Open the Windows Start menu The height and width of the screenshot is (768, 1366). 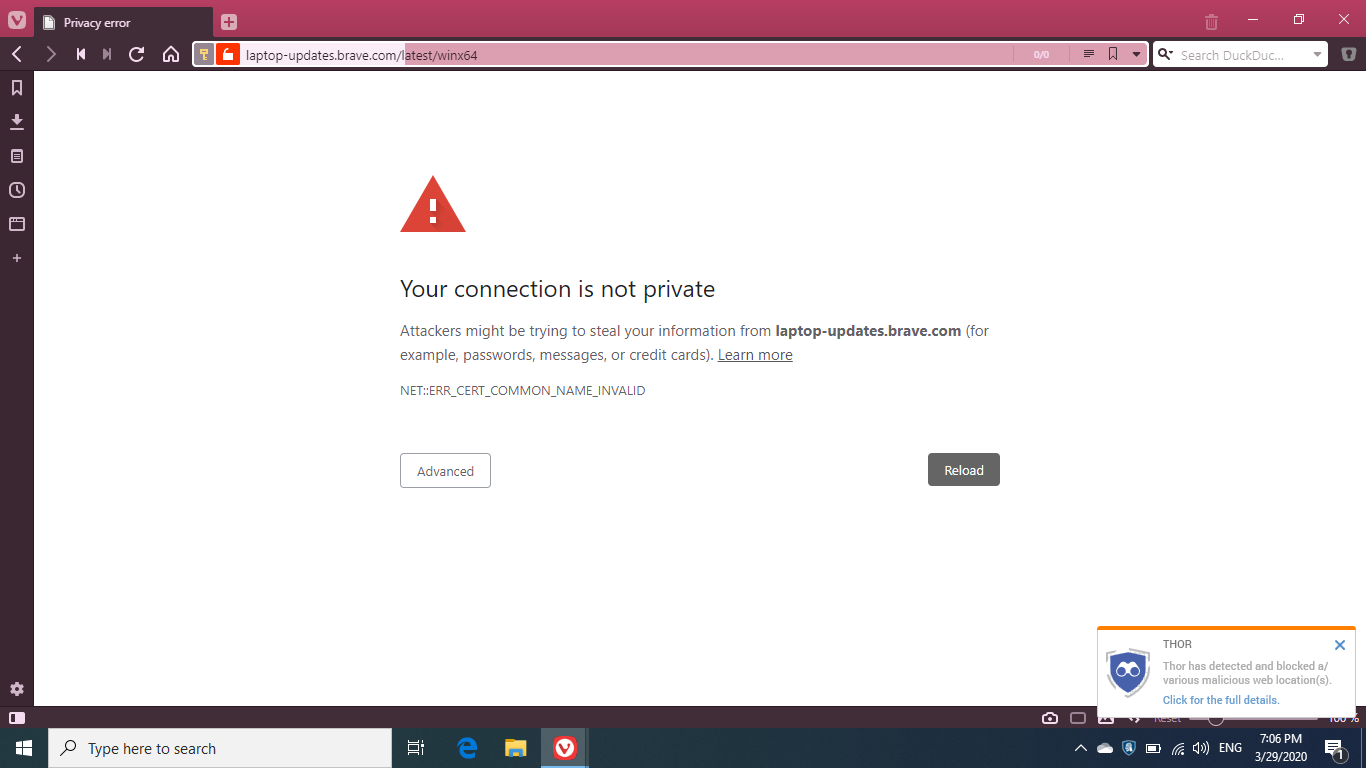tap(24, 748)
